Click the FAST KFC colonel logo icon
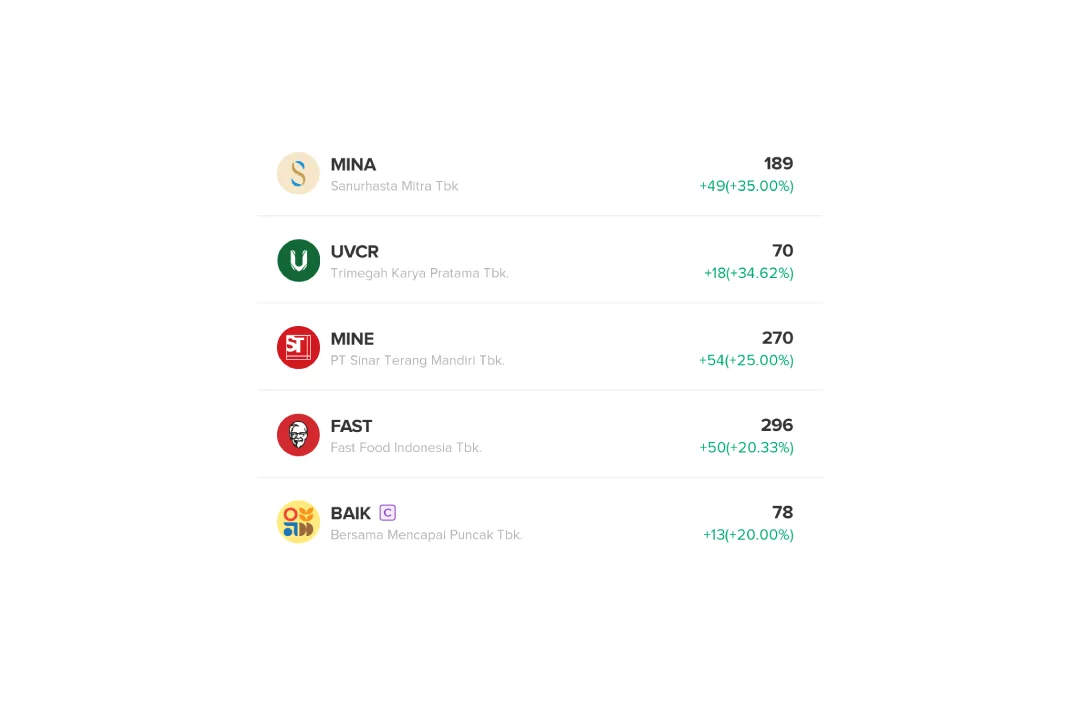This screenshot has height=720, width=1080. pos(298,435)
